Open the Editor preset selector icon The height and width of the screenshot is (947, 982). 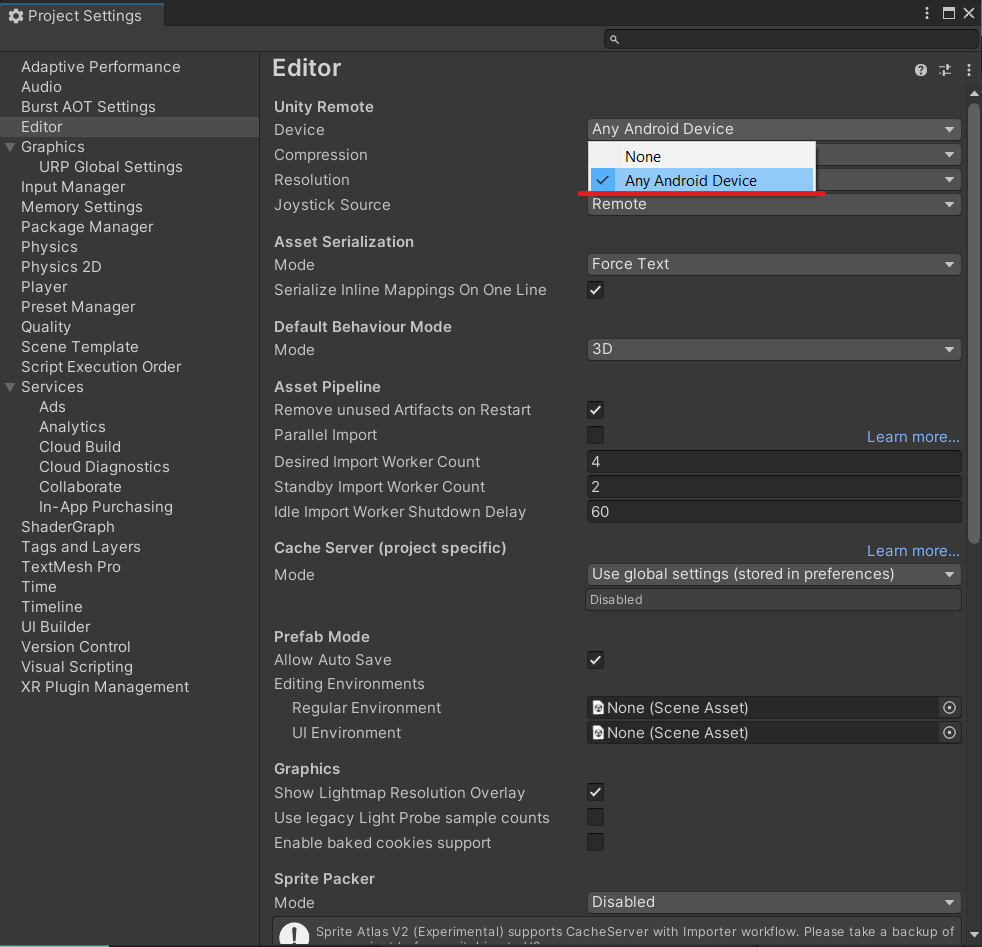[944, 70]
